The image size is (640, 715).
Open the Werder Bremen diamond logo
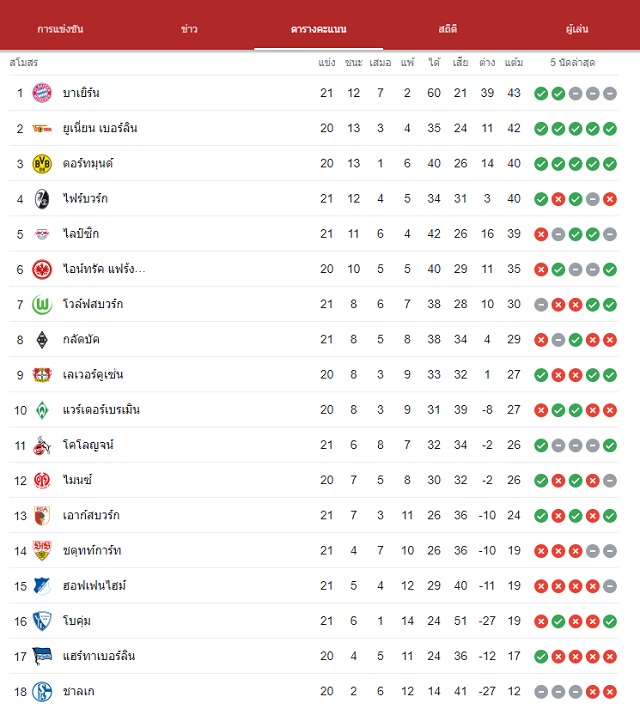tap(42, 410)
